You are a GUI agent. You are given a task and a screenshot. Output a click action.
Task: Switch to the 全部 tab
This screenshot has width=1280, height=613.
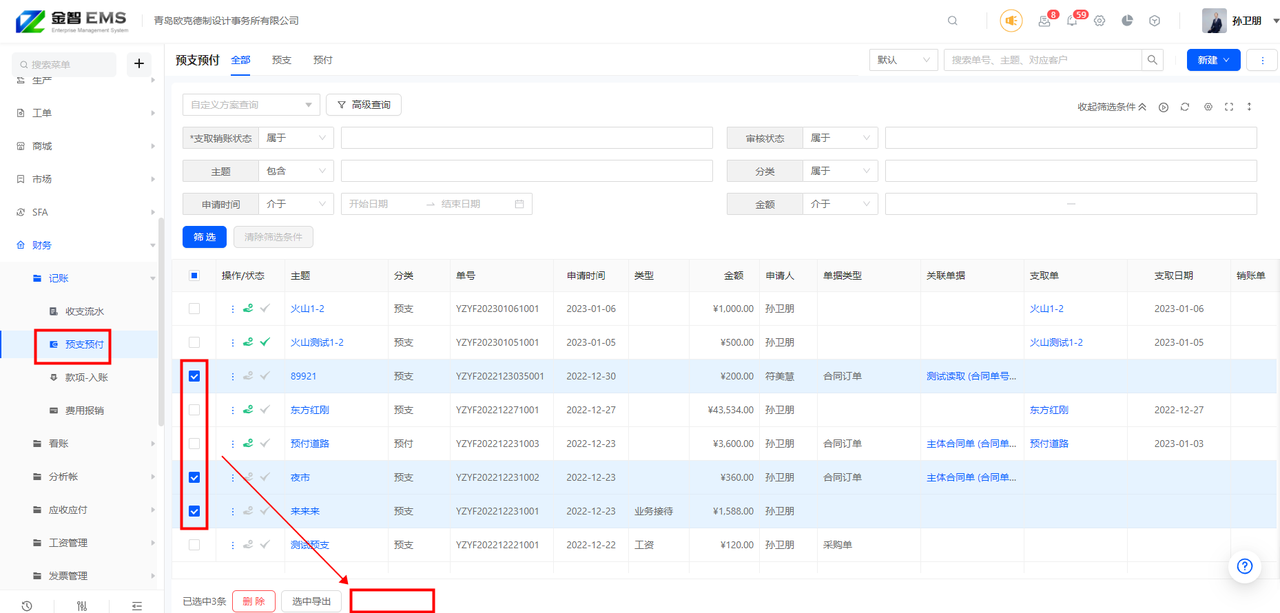tap(241, 60)
